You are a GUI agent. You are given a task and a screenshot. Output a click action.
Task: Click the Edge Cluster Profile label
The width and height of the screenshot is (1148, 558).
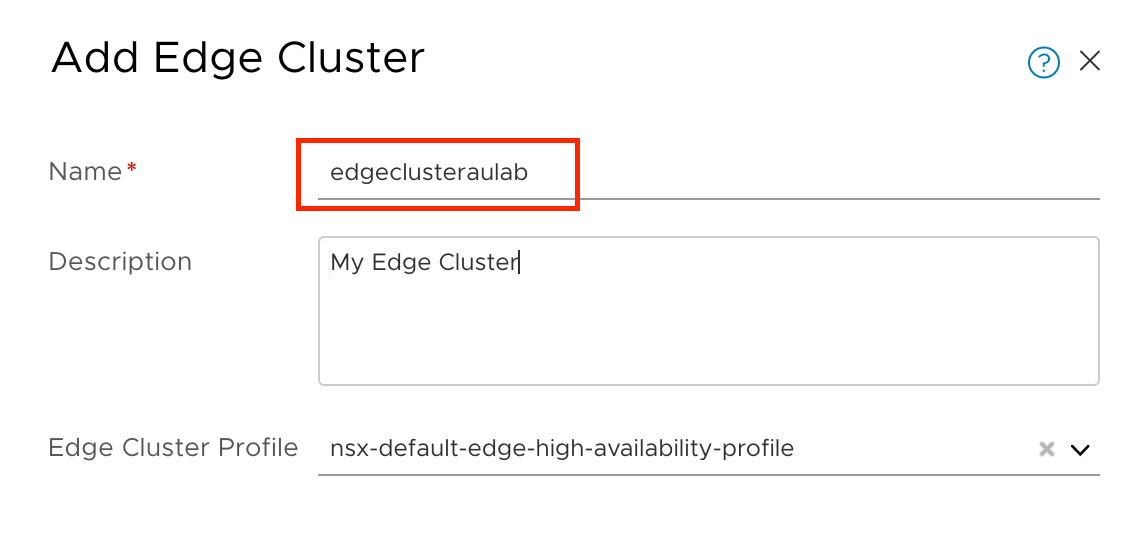(x=173, y=448)
